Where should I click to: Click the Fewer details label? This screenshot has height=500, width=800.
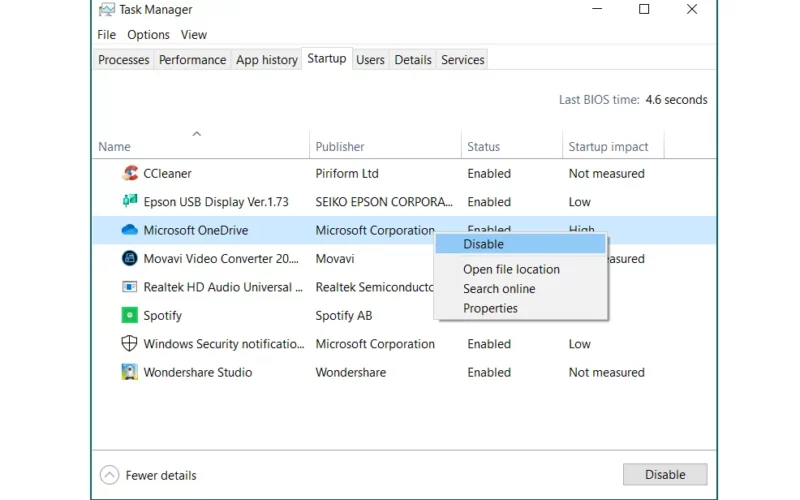pos(161,476)
